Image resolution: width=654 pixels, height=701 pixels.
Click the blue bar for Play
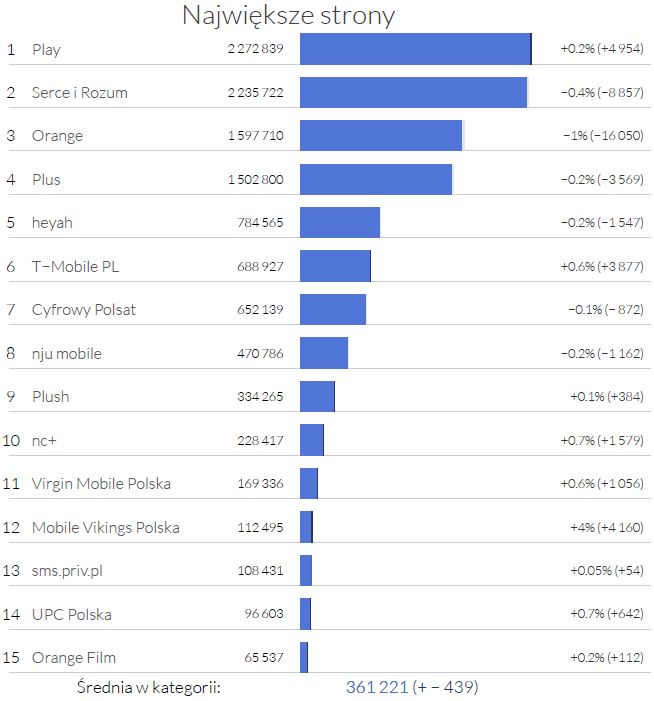pyautogui.click(x=415, y=49)
